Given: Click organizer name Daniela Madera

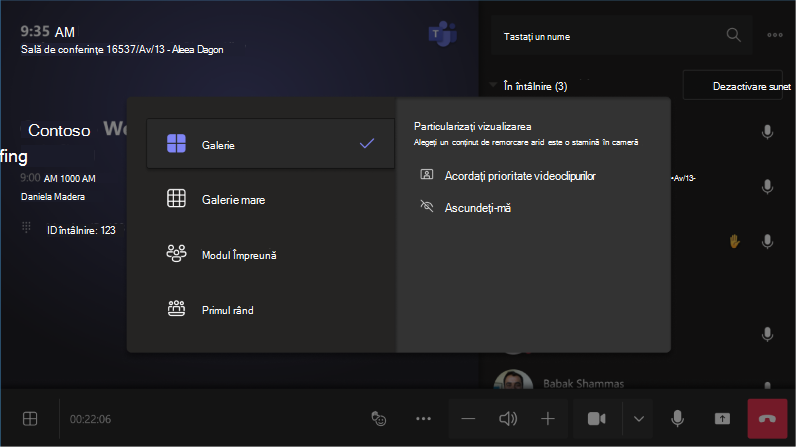Looking at the screenshot, I should click(x=53, y=197).
